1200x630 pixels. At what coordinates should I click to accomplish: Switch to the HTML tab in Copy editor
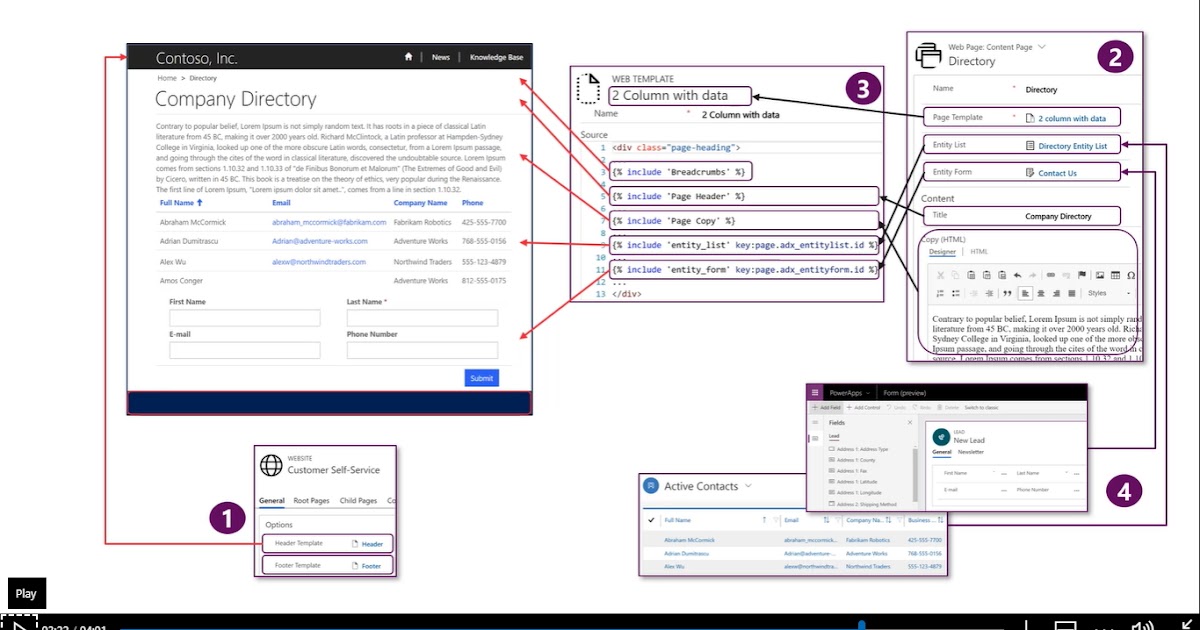pos(979,253)
